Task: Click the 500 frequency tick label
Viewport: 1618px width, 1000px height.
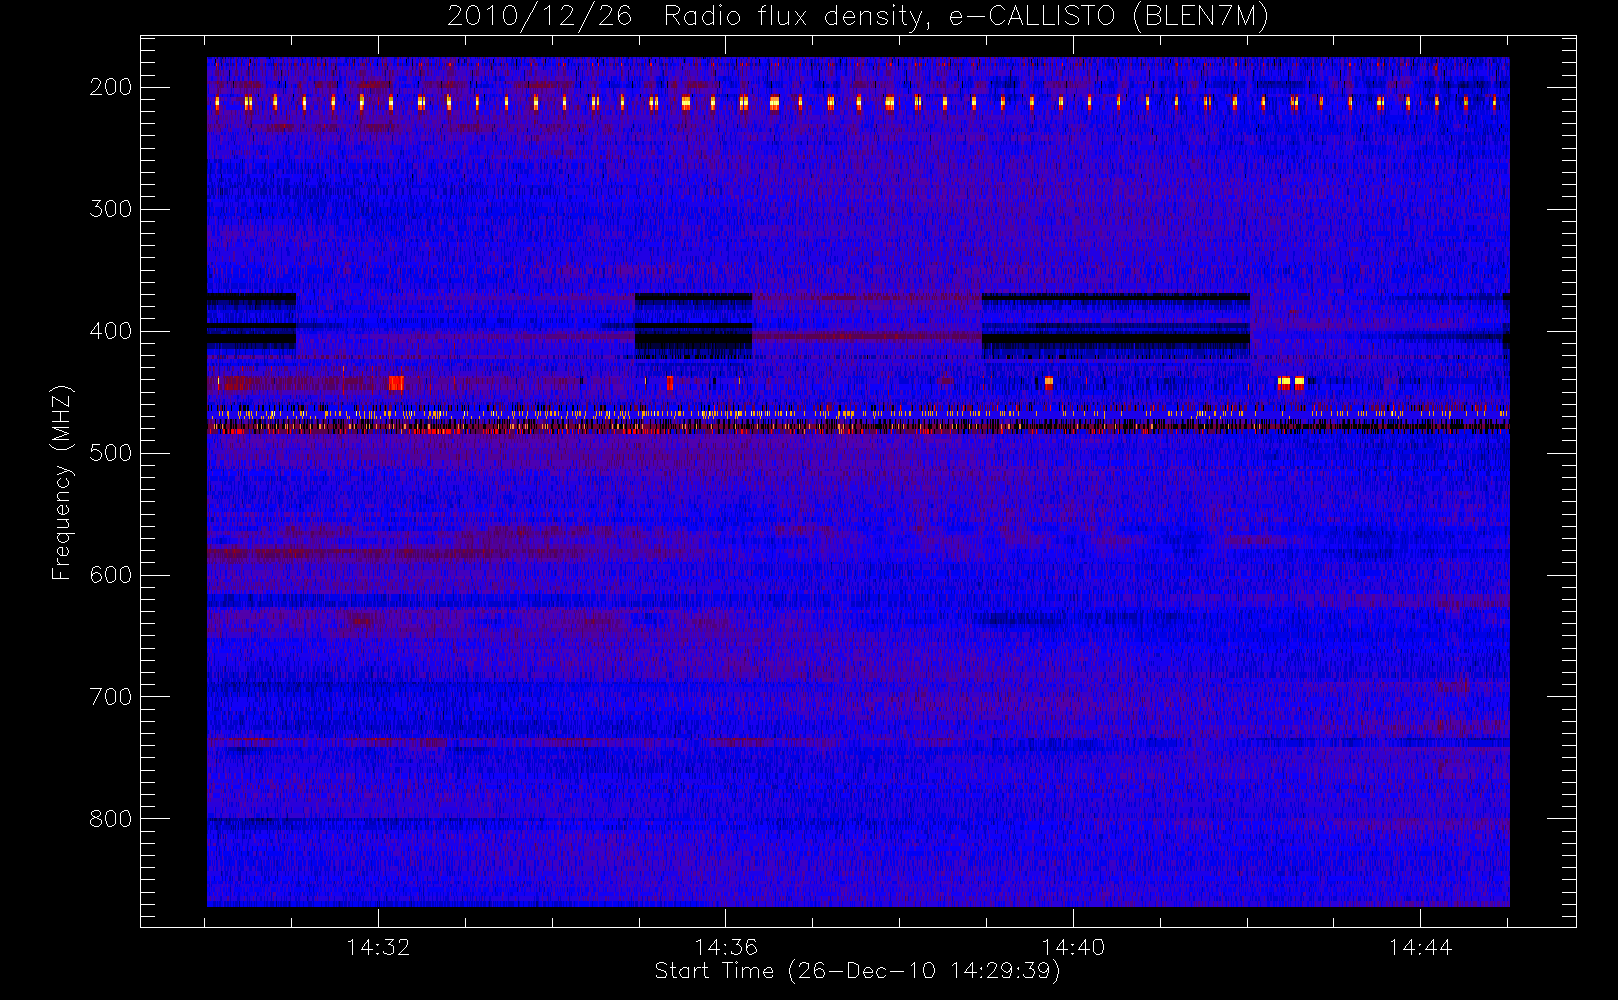Action: pyautogui.click(x=111, y=453)
